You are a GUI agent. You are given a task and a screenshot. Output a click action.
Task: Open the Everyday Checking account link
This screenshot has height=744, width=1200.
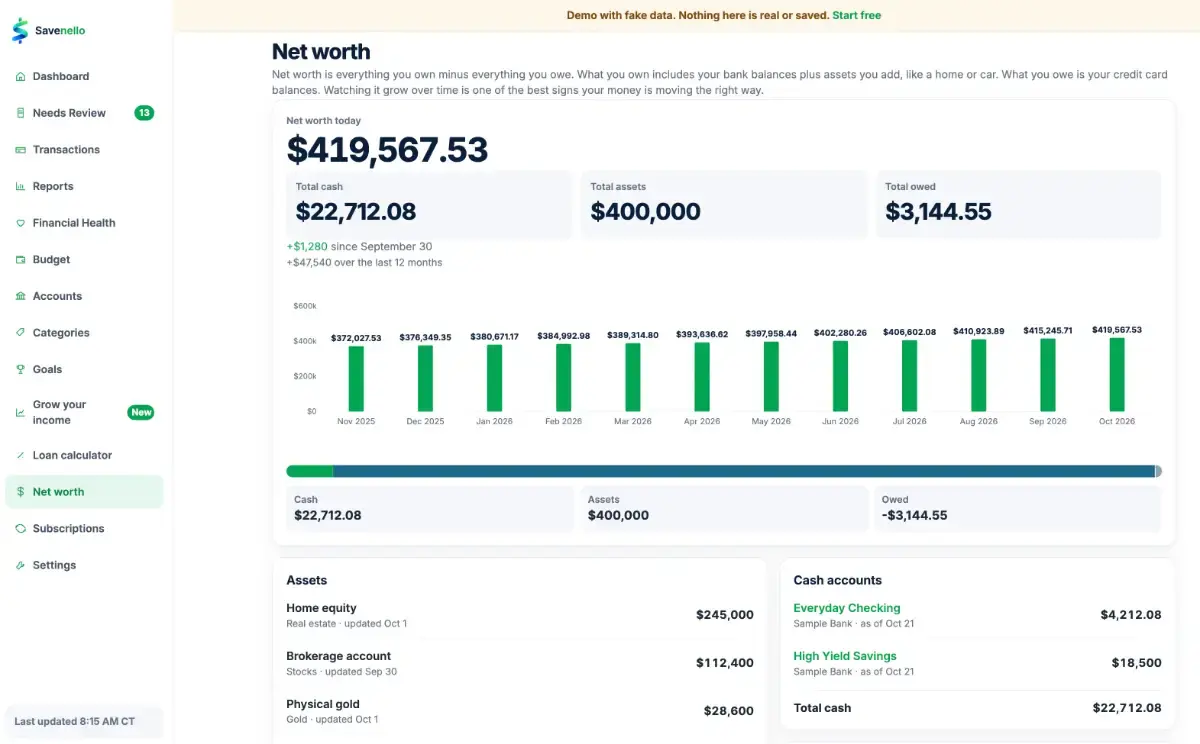846,608
